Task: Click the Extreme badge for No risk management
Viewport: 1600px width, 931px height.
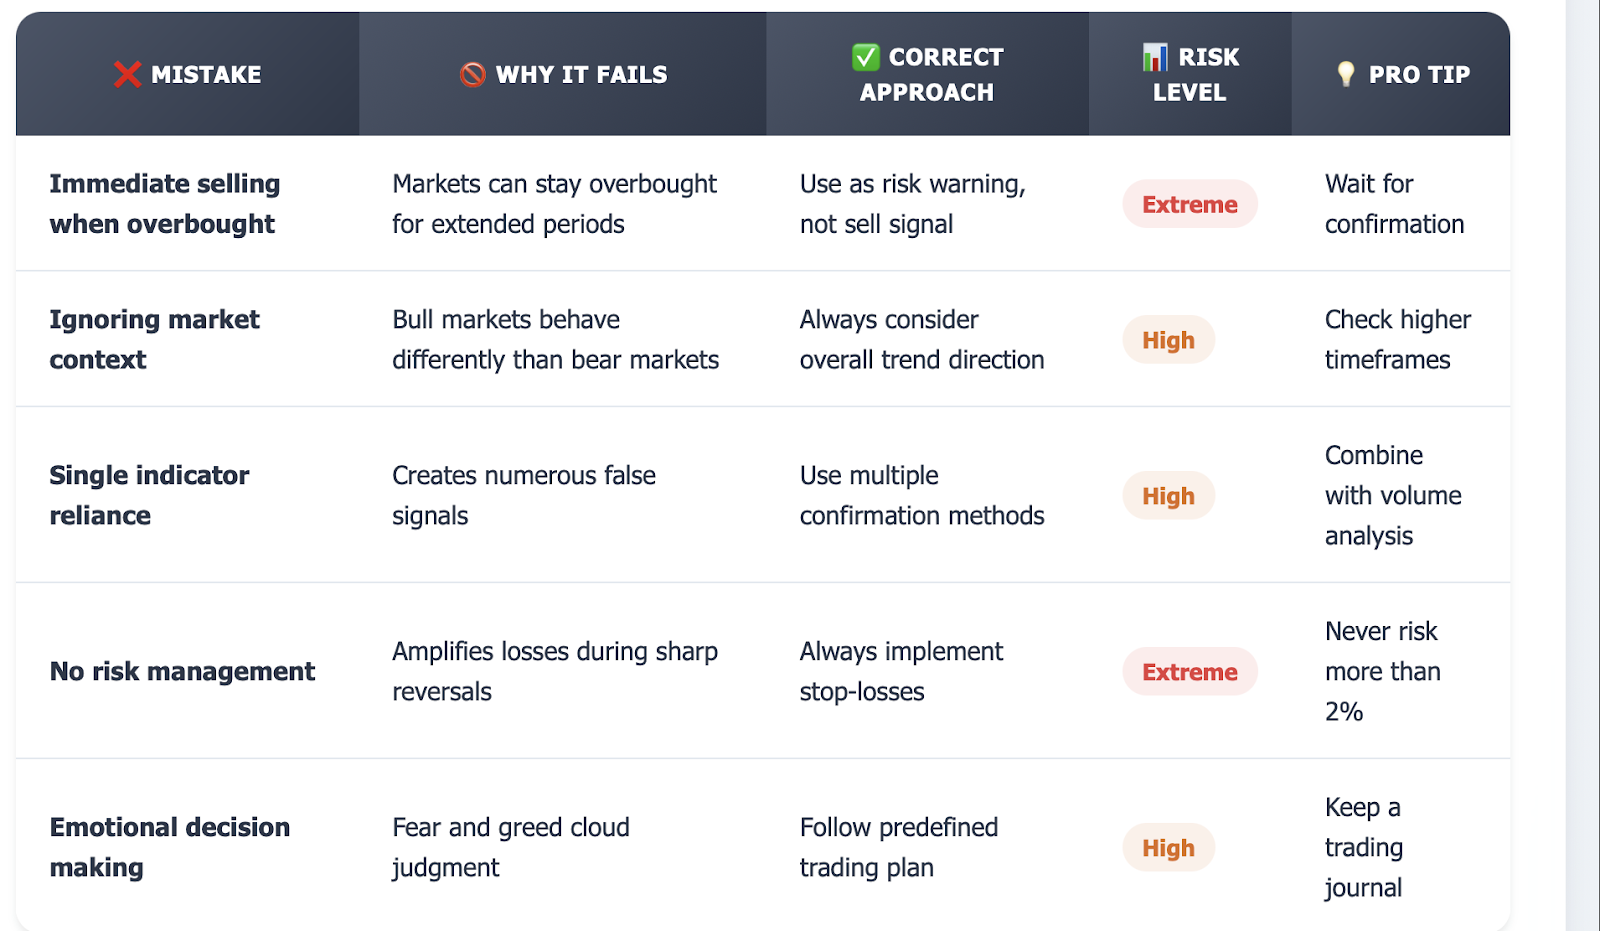Action: pos(1190,672)
